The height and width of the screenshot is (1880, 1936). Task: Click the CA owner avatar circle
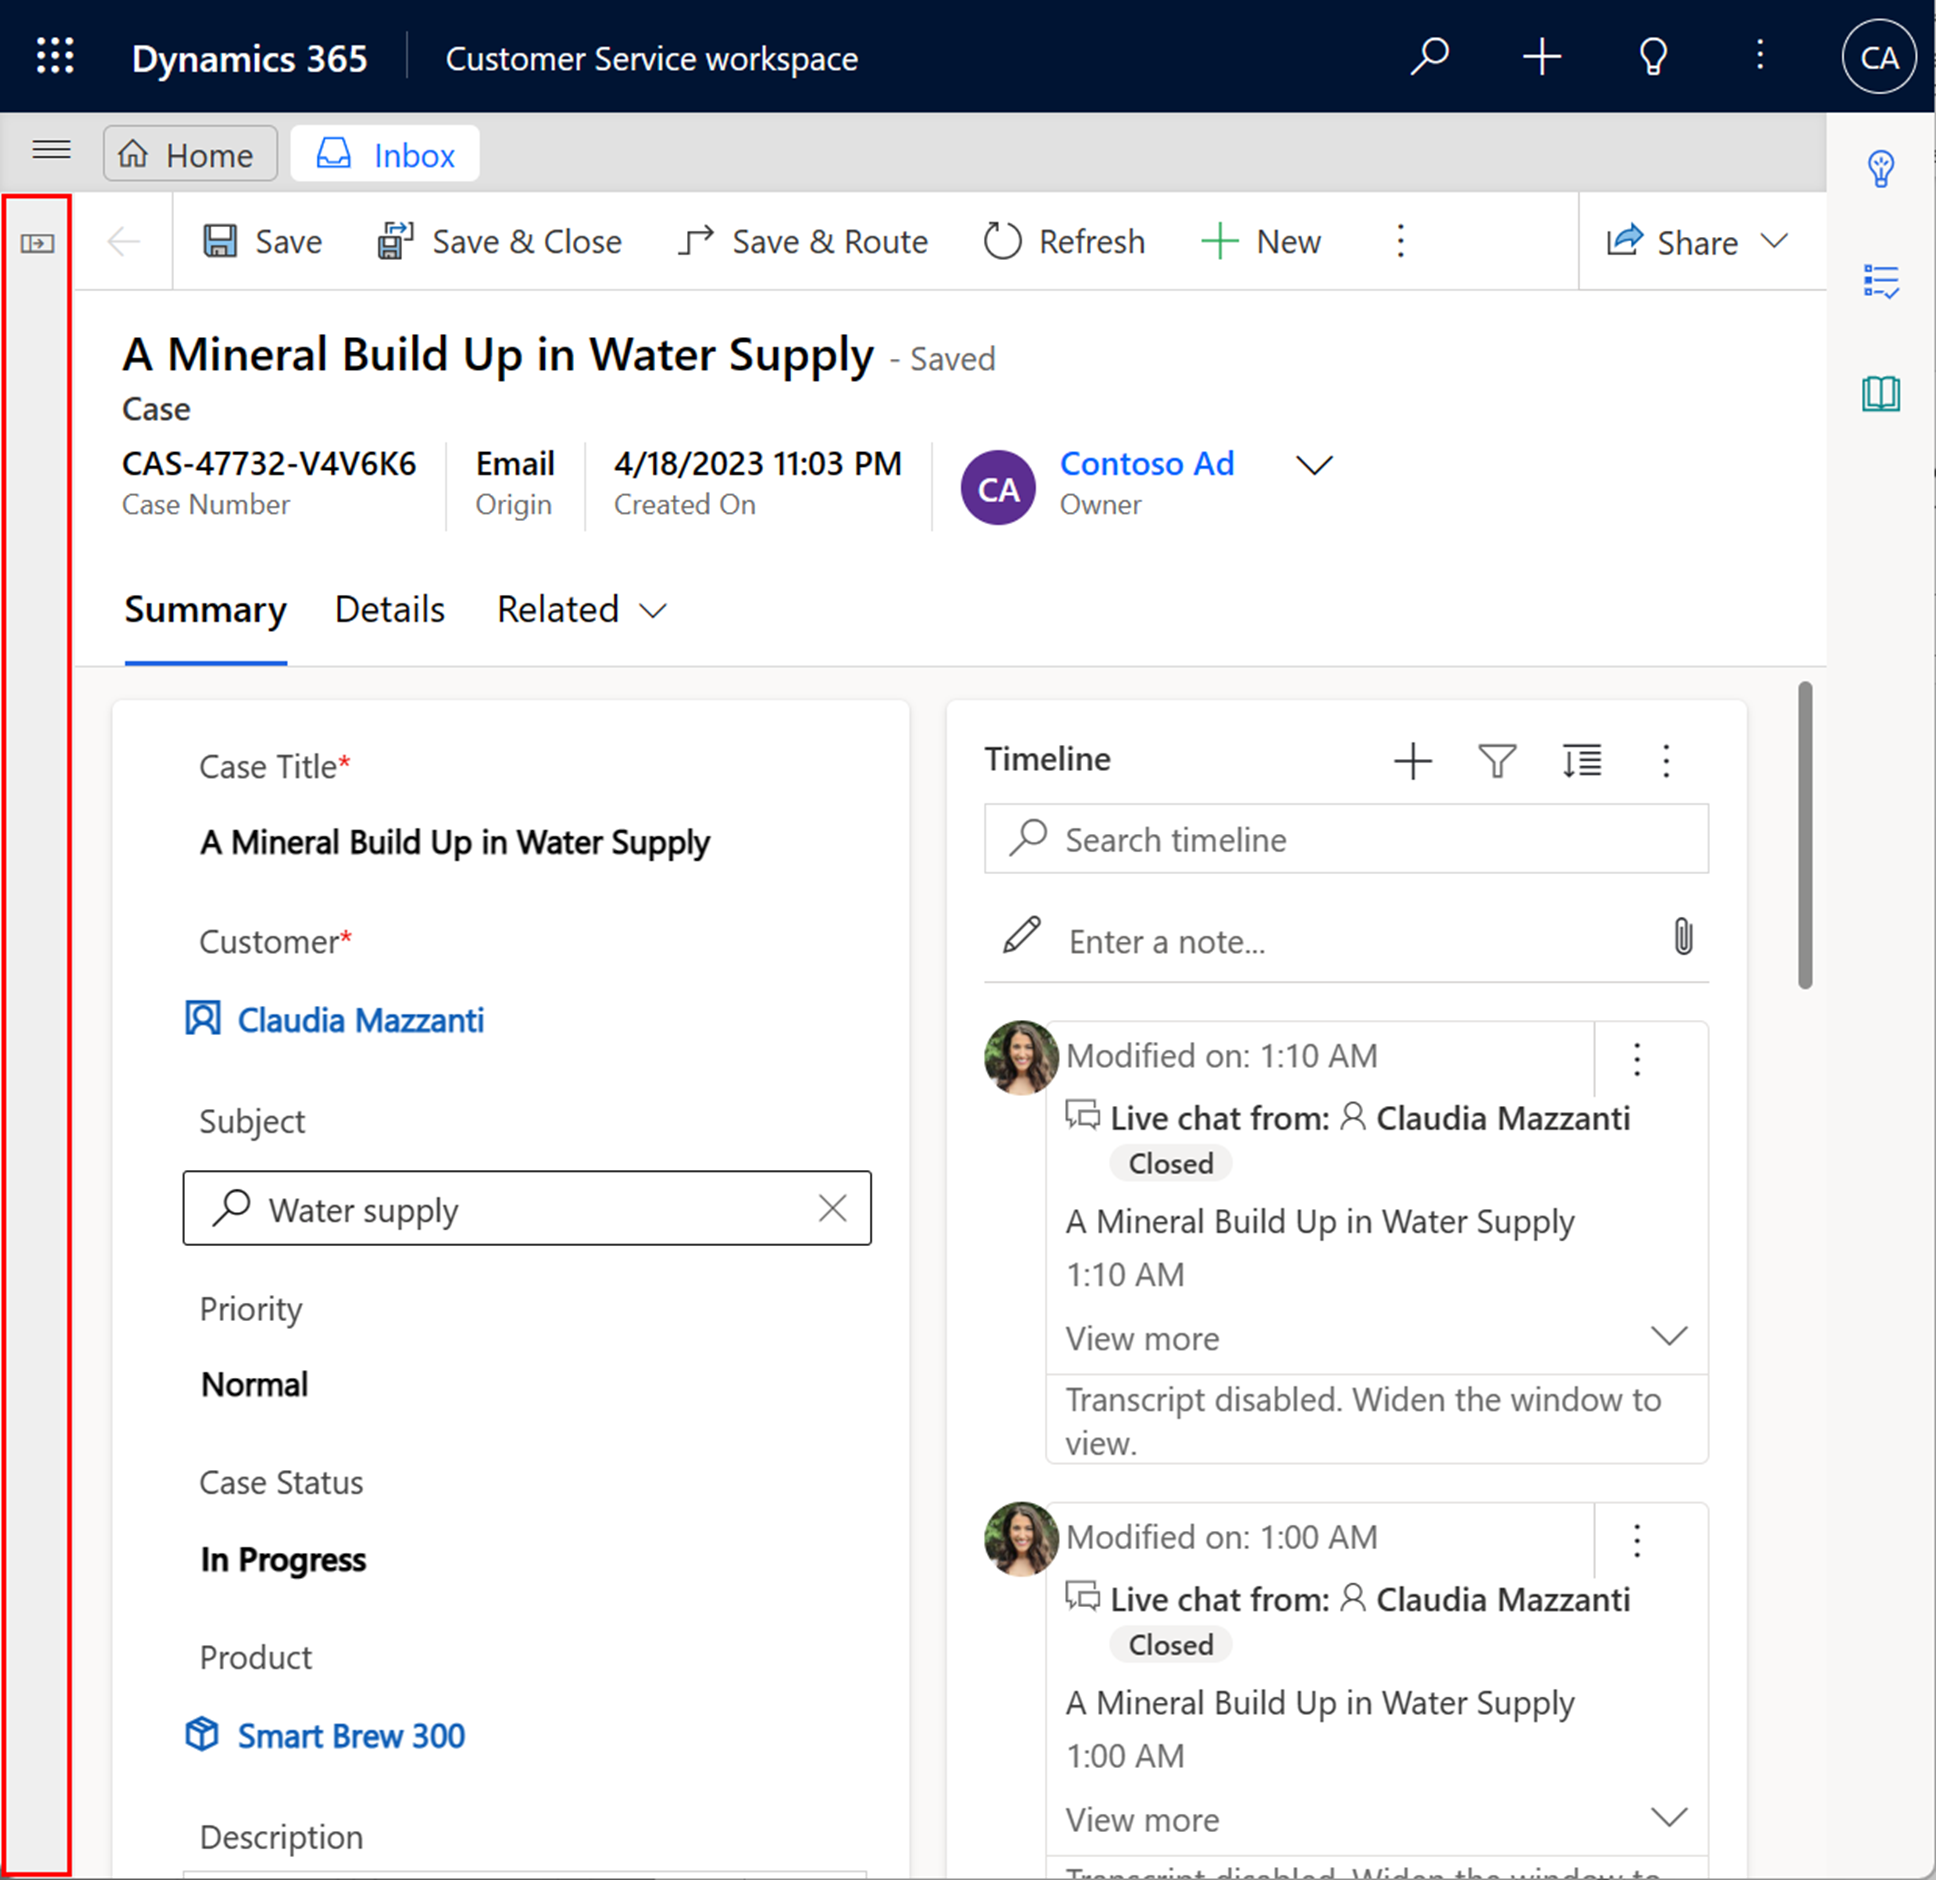(997, 488)
